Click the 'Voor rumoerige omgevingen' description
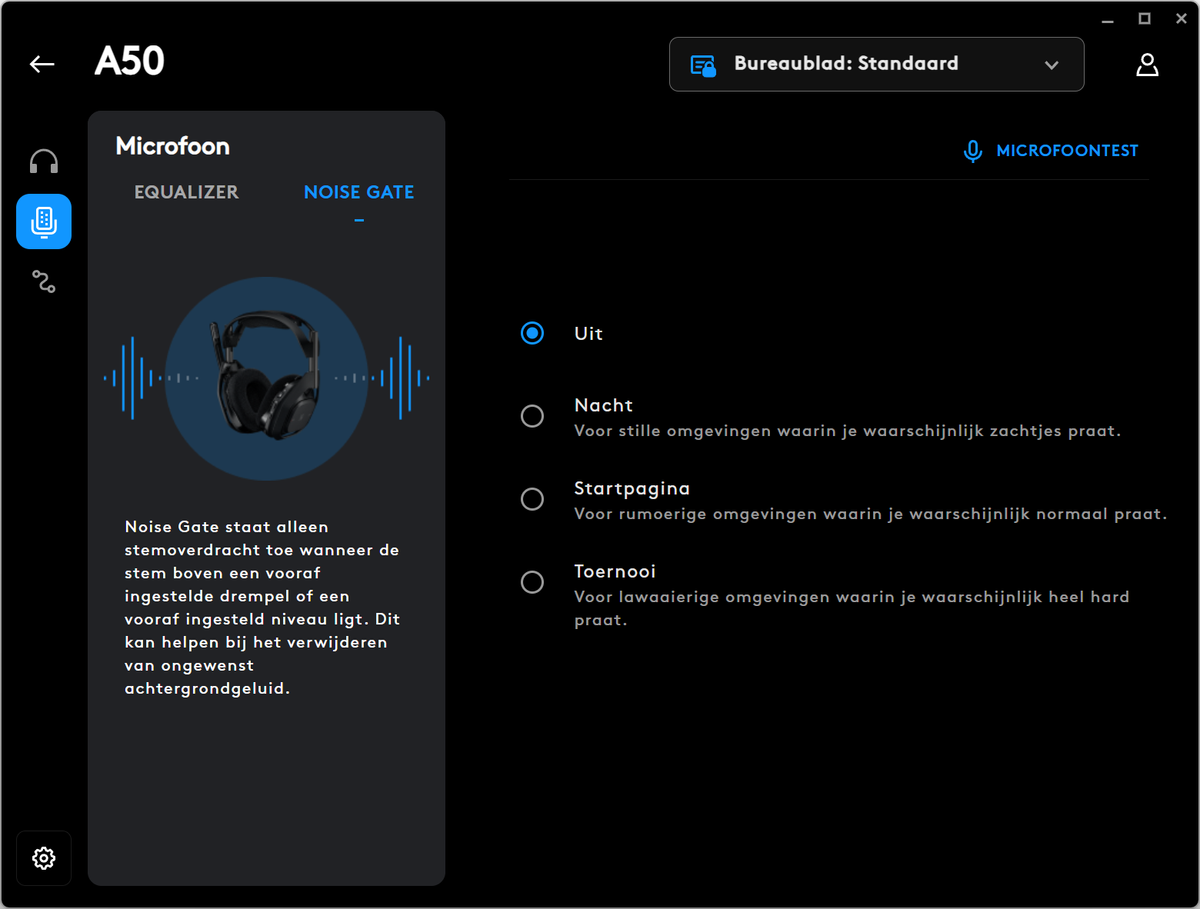Screen dimensions: 1200x909 870,514
